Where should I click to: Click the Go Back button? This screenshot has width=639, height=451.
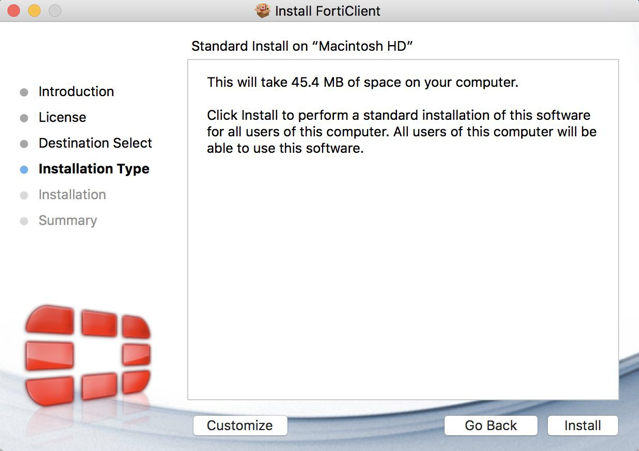tap(491, 425)
